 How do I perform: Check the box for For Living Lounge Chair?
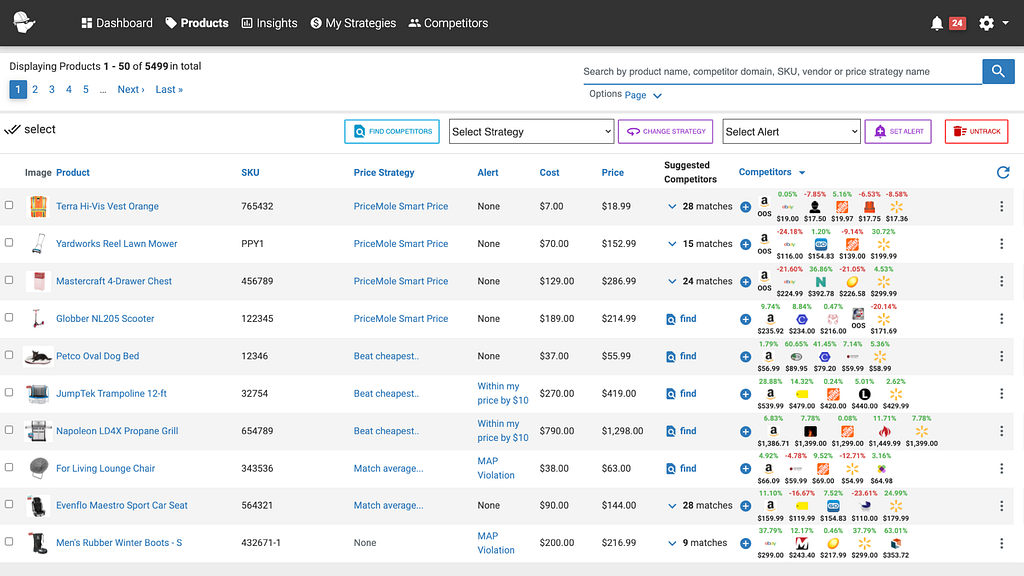point(9,467)
